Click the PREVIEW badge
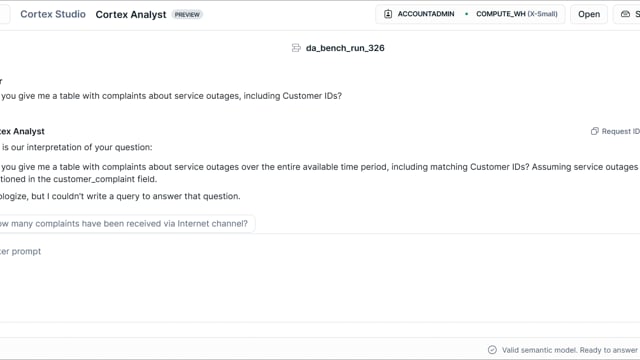 187,15
